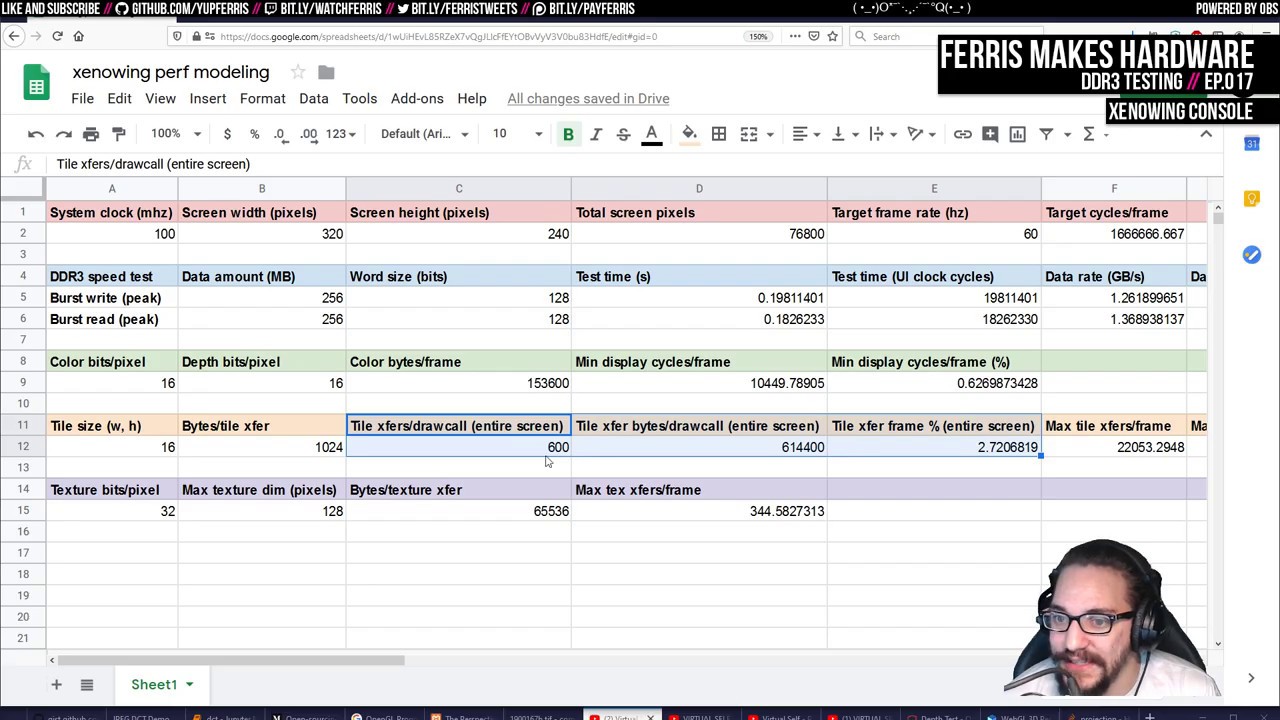Open the Functions sigma dropdown
This screenshot has width=1280, height=720.
coord(1096,134)
